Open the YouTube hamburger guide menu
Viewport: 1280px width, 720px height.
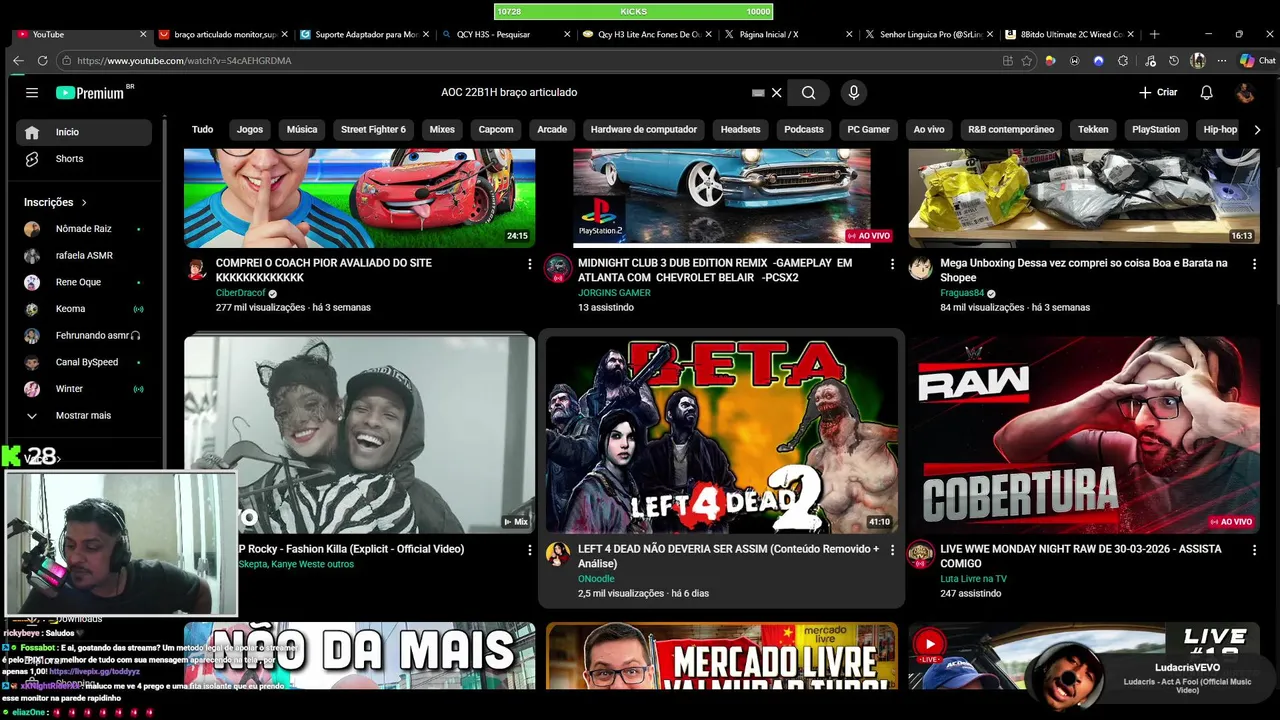(x=32, y=92)
